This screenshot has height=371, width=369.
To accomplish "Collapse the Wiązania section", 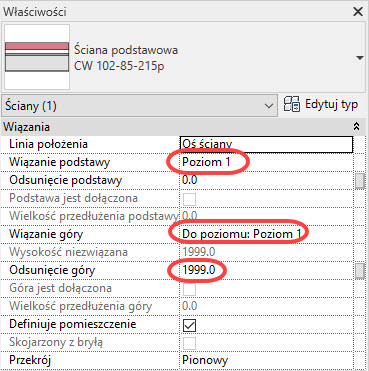I will tap(357, 127).
